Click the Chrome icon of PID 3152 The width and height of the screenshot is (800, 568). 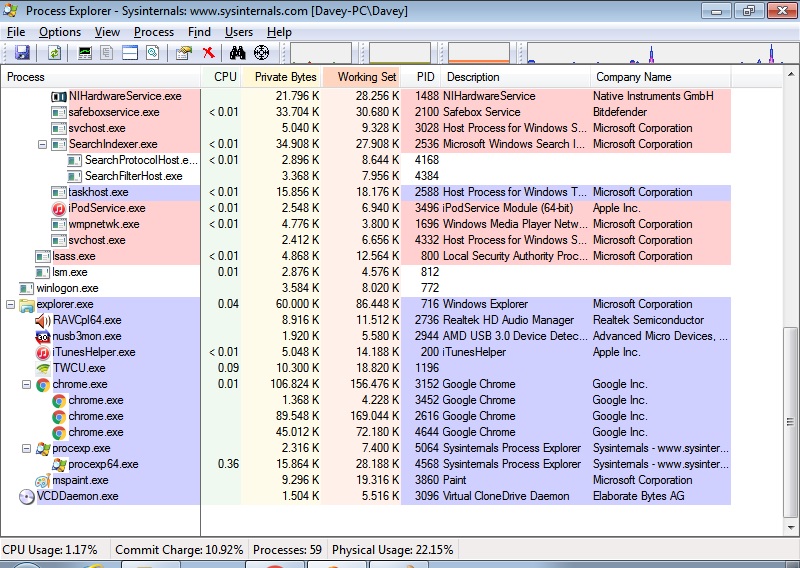(x=43, y=384)
